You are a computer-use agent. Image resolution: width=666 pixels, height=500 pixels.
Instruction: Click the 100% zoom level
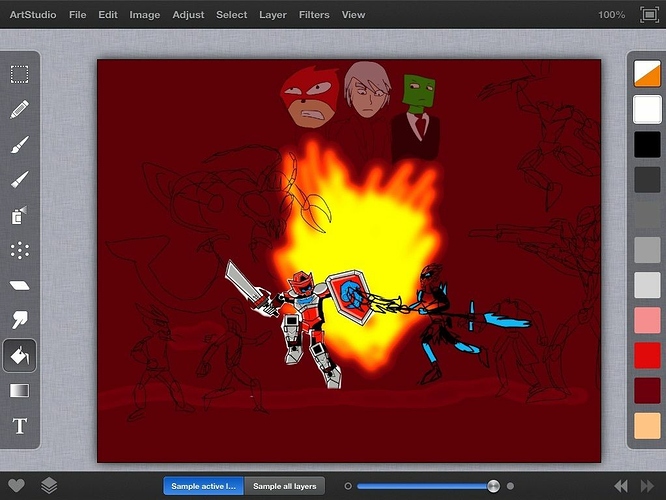[x=612, y=15]
